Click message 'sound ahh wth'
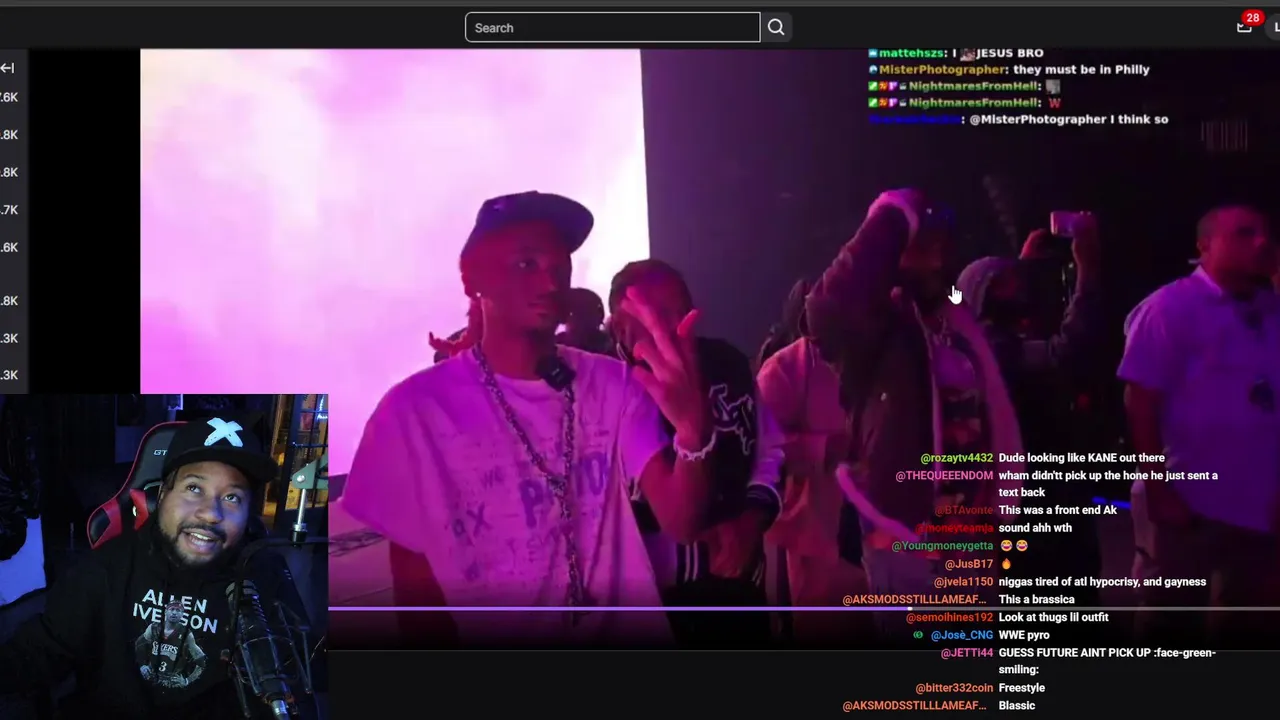1280x720 pixels. [1034, 528]
